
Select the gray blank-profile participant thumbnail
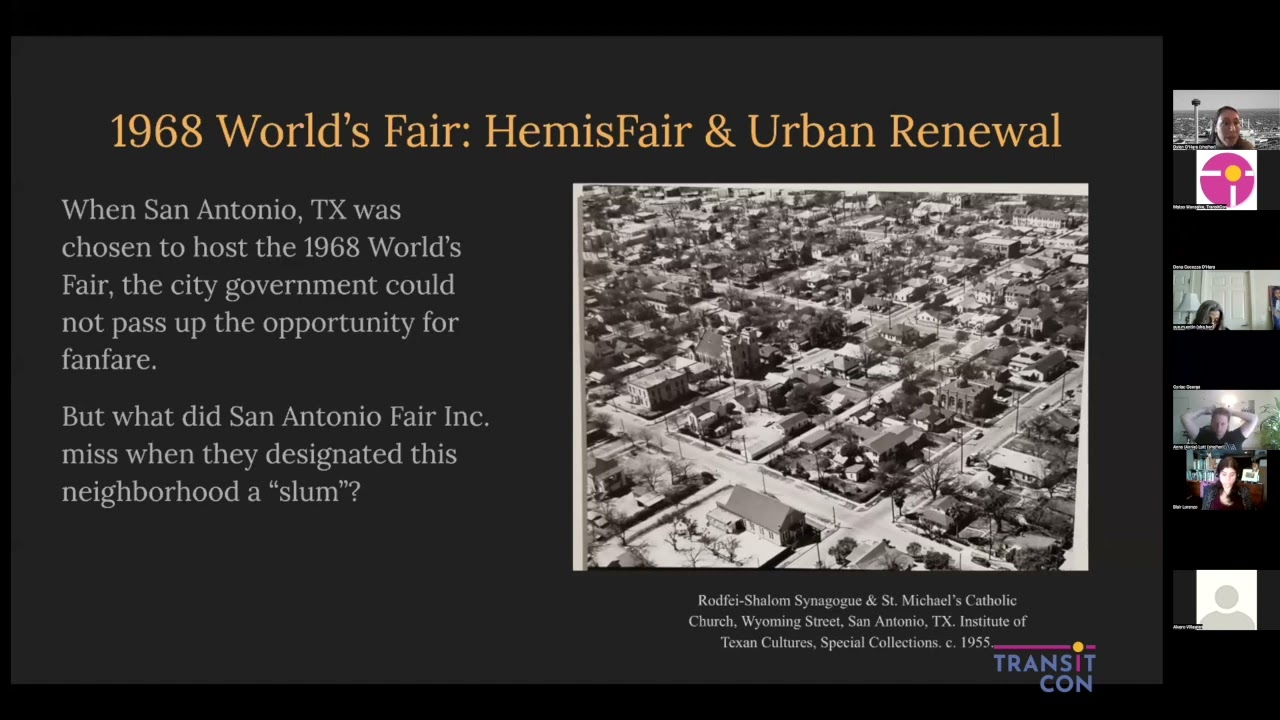(x=1226, y=600)
